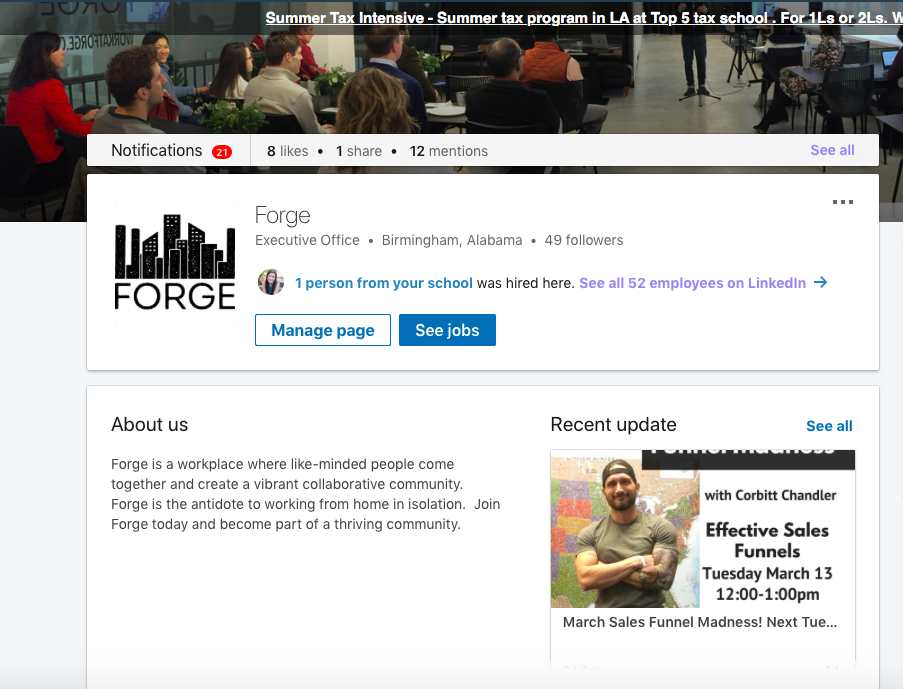The height and width of the screenshot is (689, 903).
Task: Click the Manage page button
Action: point(322,330)
